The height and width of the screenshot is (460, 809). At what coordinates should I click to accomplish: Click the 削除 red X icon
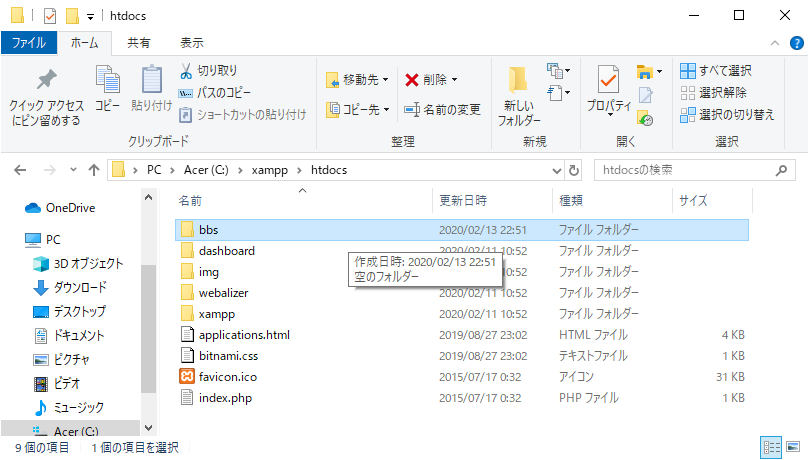click(412, 79)
